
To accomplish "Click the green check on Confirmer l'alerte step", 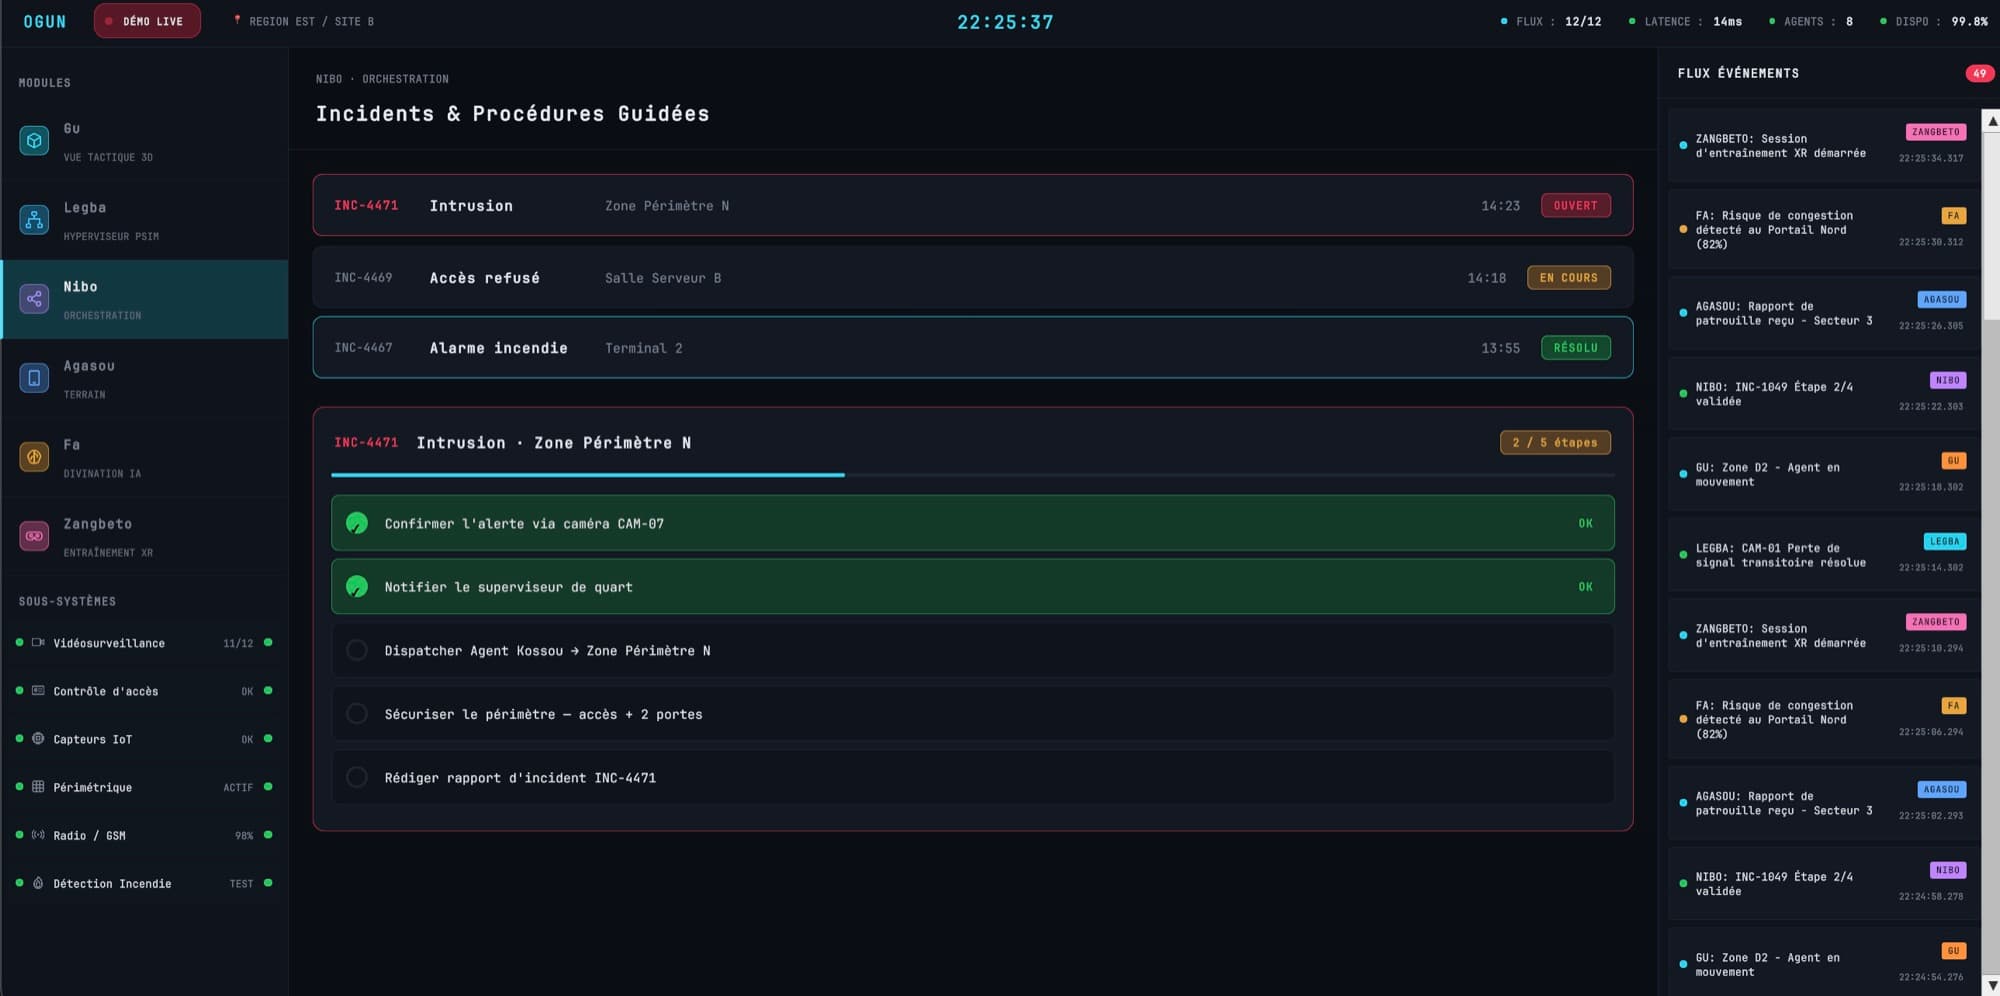I will (357, 523).
